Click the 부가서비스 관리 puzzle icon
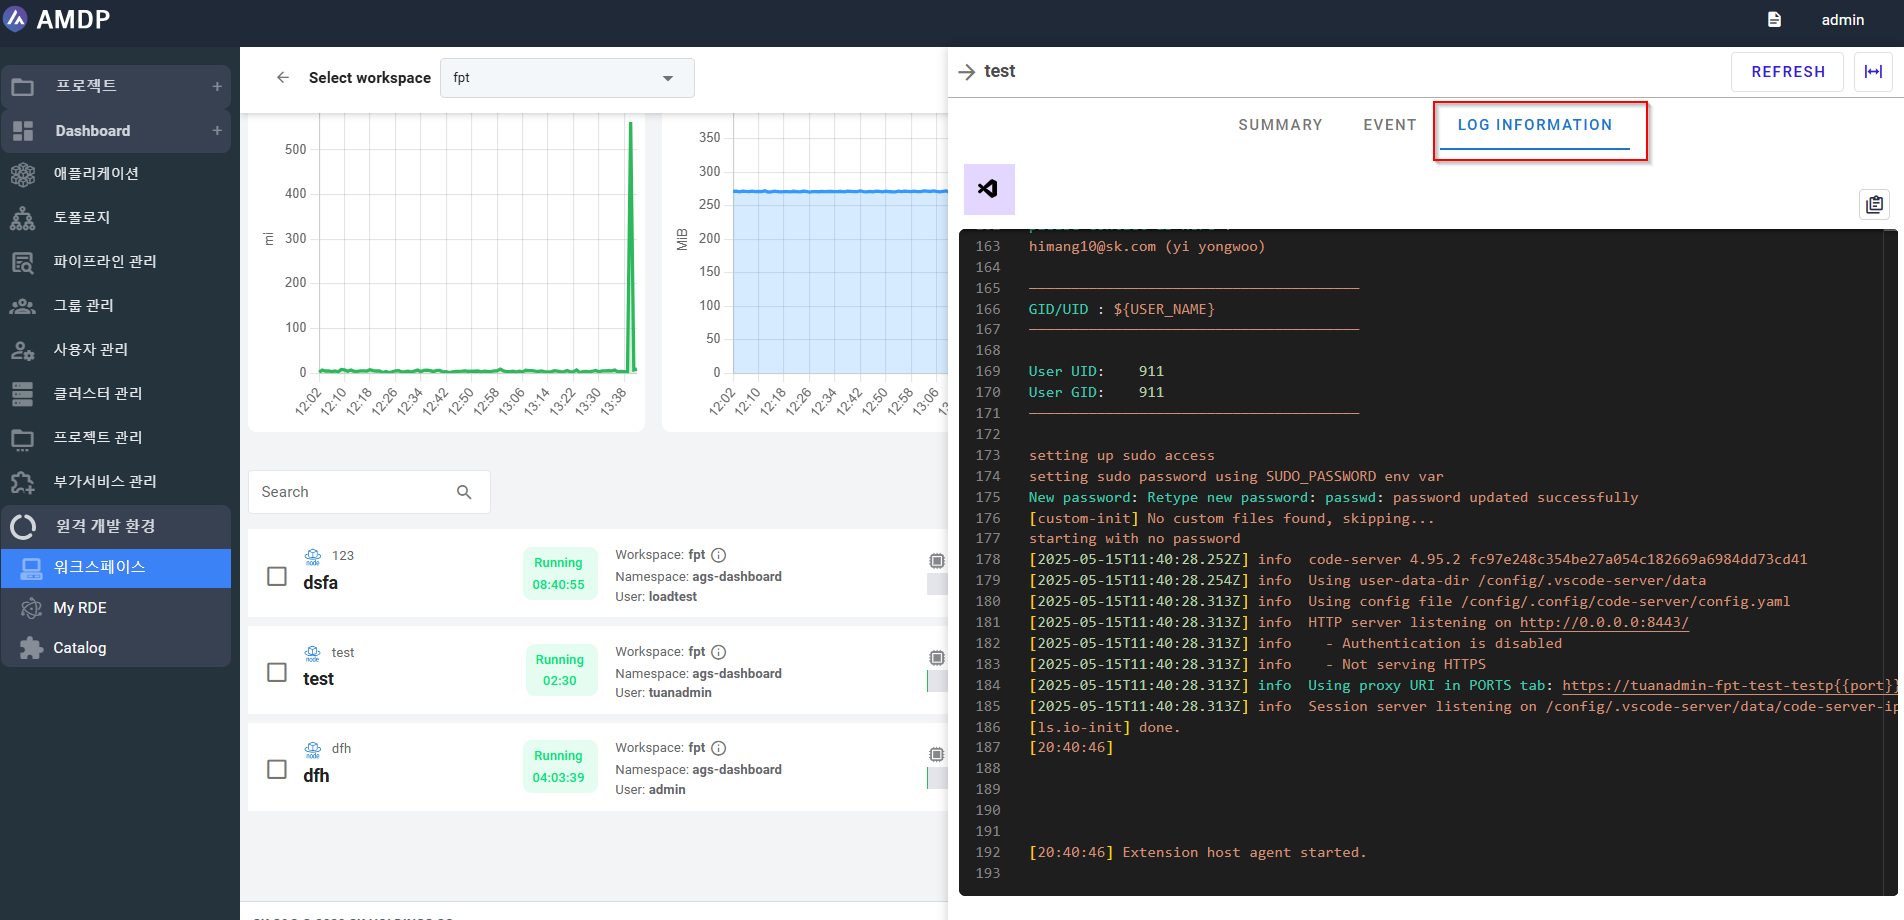The width and height of the screenshot is (1904, 920). coord(23,482)
